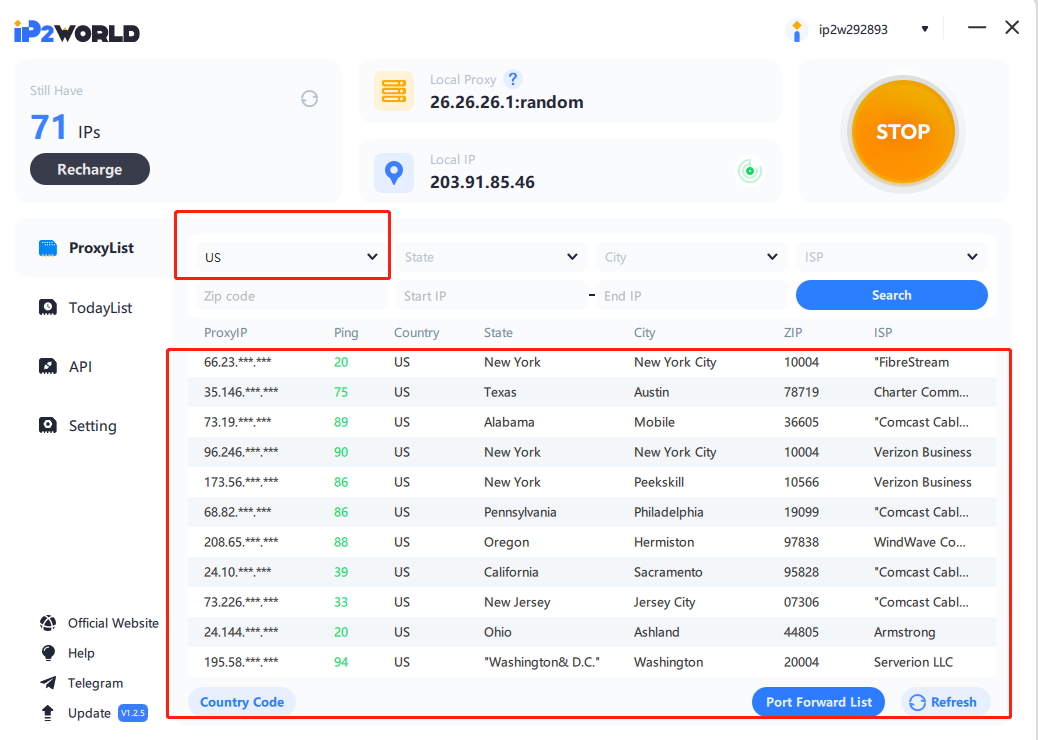Click the Country Code button
This screenshot has width=1038, height=740.
242,702
